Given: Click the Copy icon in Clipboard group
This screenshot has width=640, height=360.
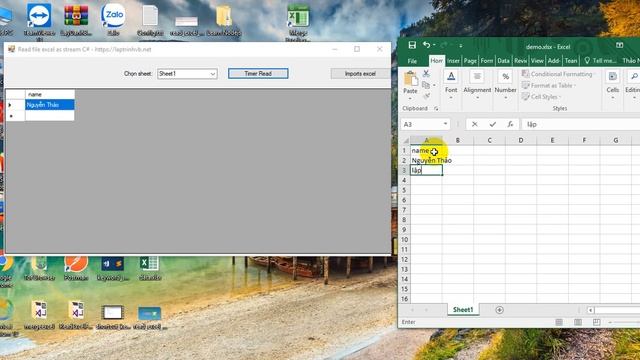Looking at the screenshot, I should click(x=426, y=85).
